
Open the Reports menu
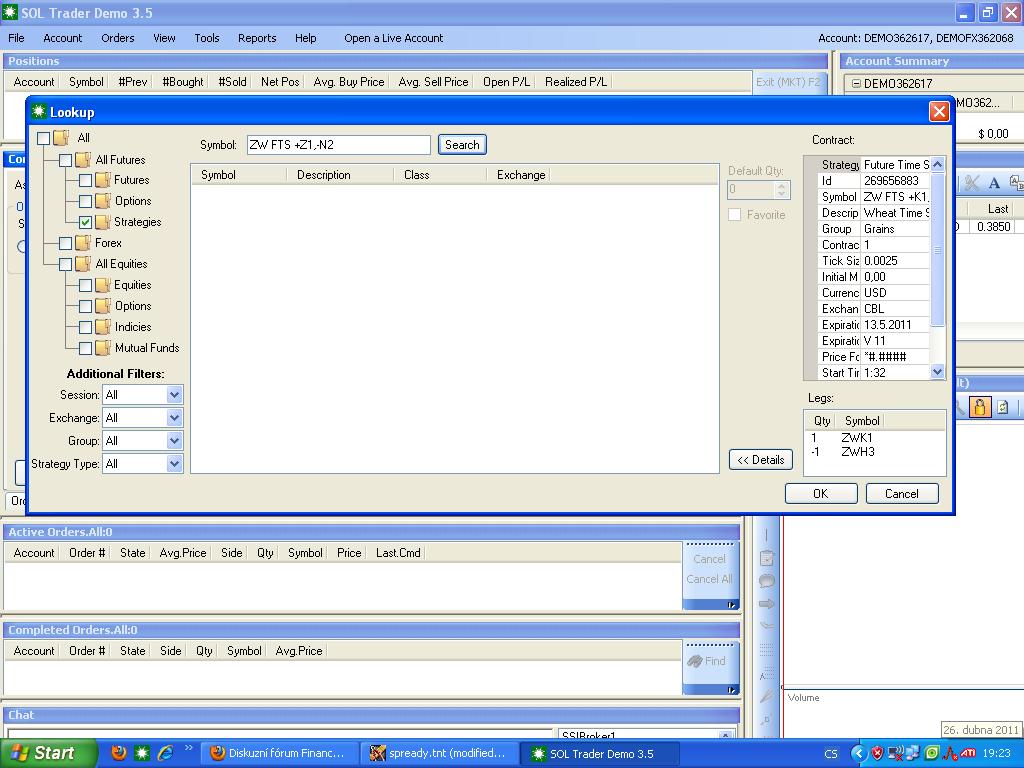tap(256, 38)
